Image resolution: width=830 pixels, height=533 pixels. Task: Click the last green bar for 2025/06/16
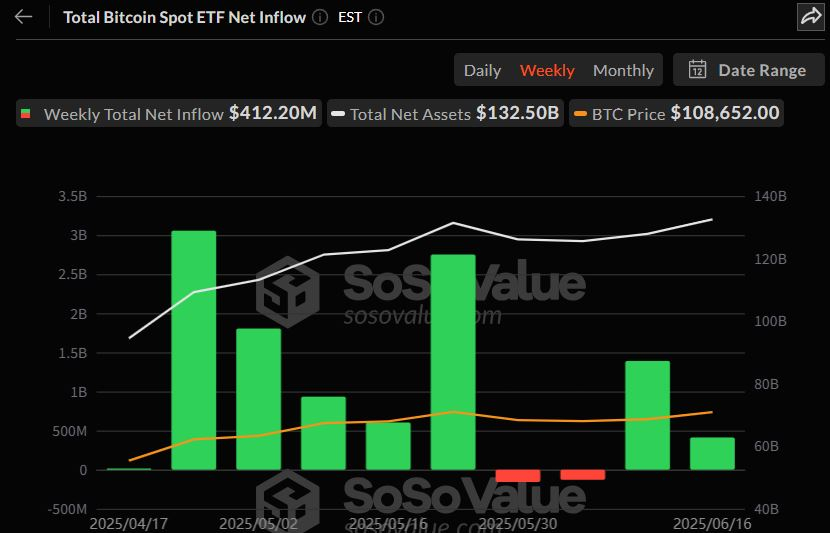tap(712, 453)
